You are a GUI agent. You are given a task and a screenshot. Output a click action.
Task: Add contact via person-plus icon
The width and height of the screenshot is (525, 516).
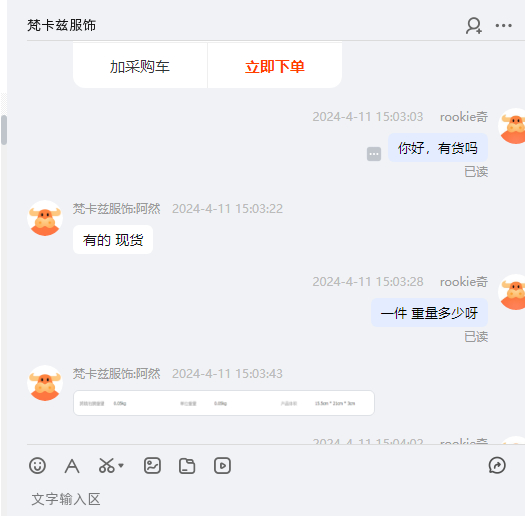474,25
